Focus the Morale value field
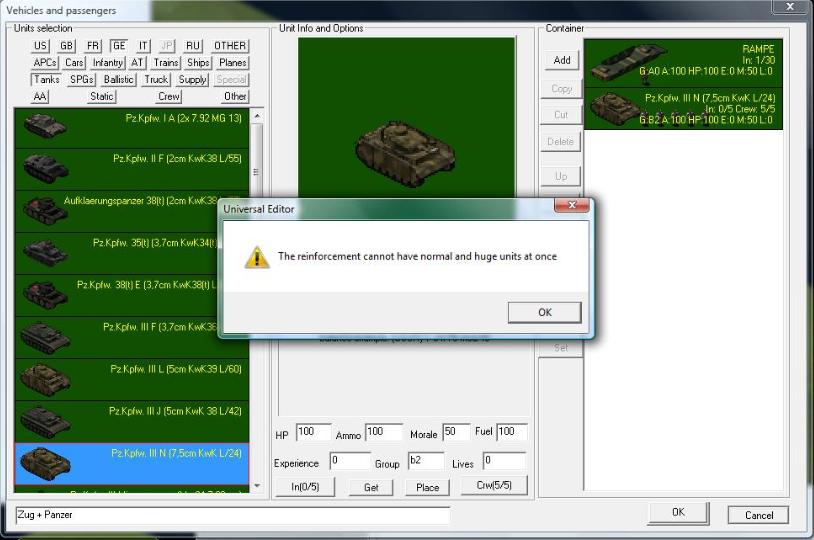The height and width of the screenshot is (540, 814). 456,432
